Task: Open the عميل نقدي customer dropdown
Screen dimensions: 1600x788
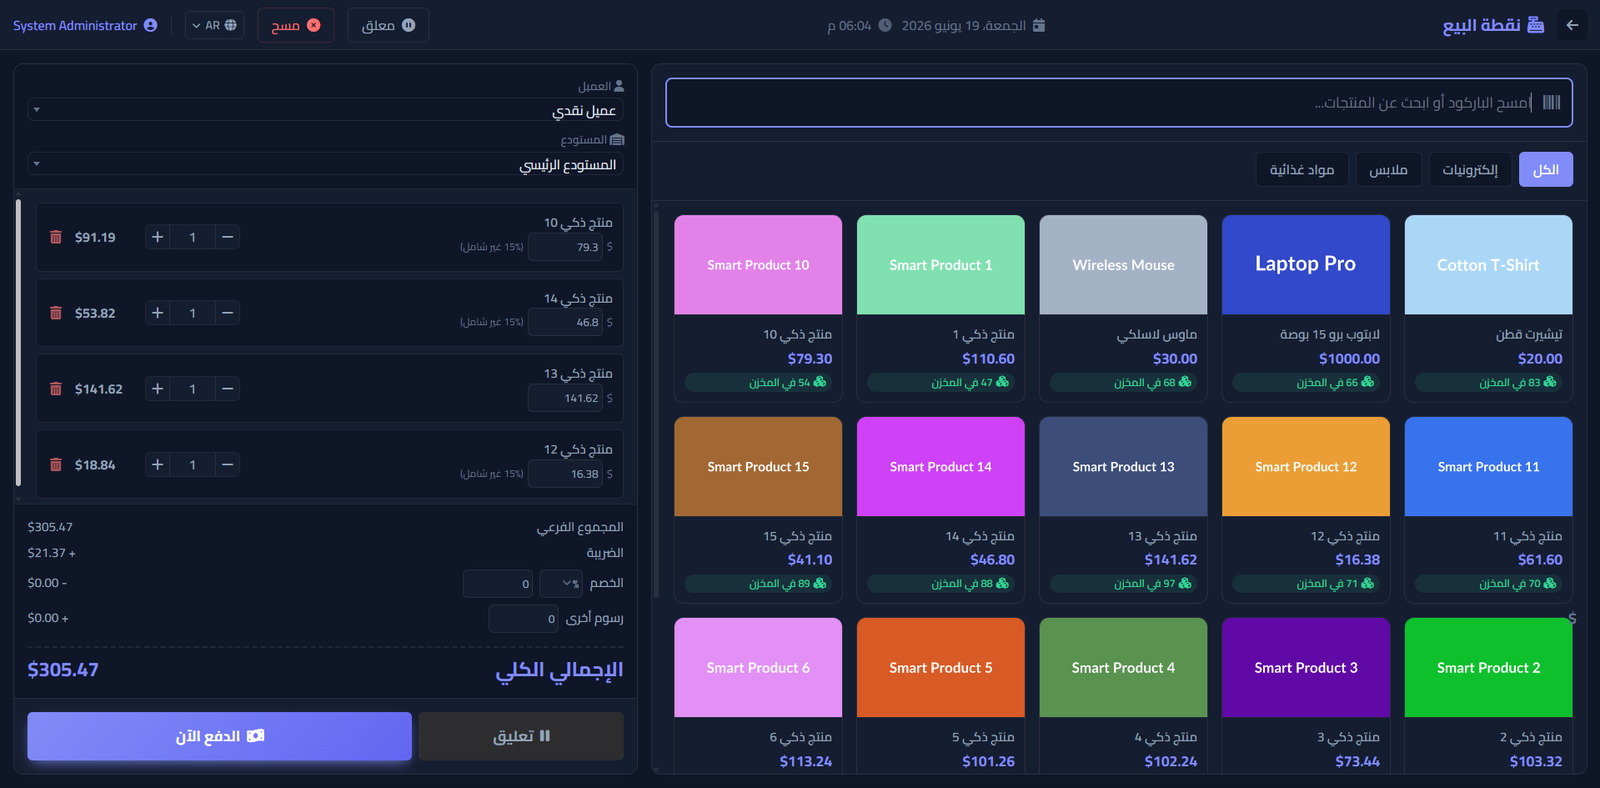Action: [325, 110]
